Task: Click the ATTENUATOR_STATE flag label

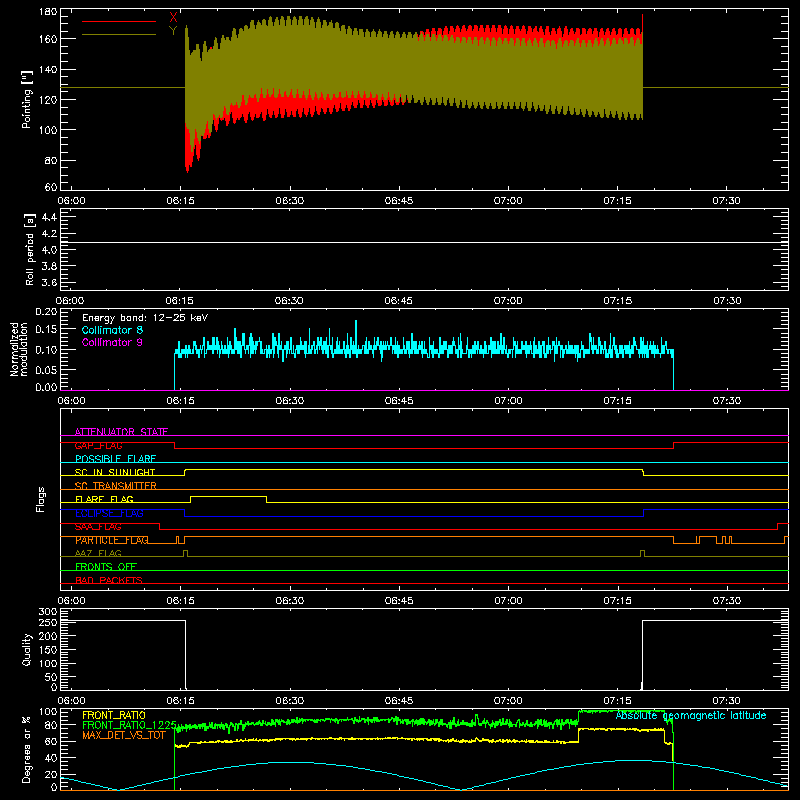Action: tap(121, 432)
